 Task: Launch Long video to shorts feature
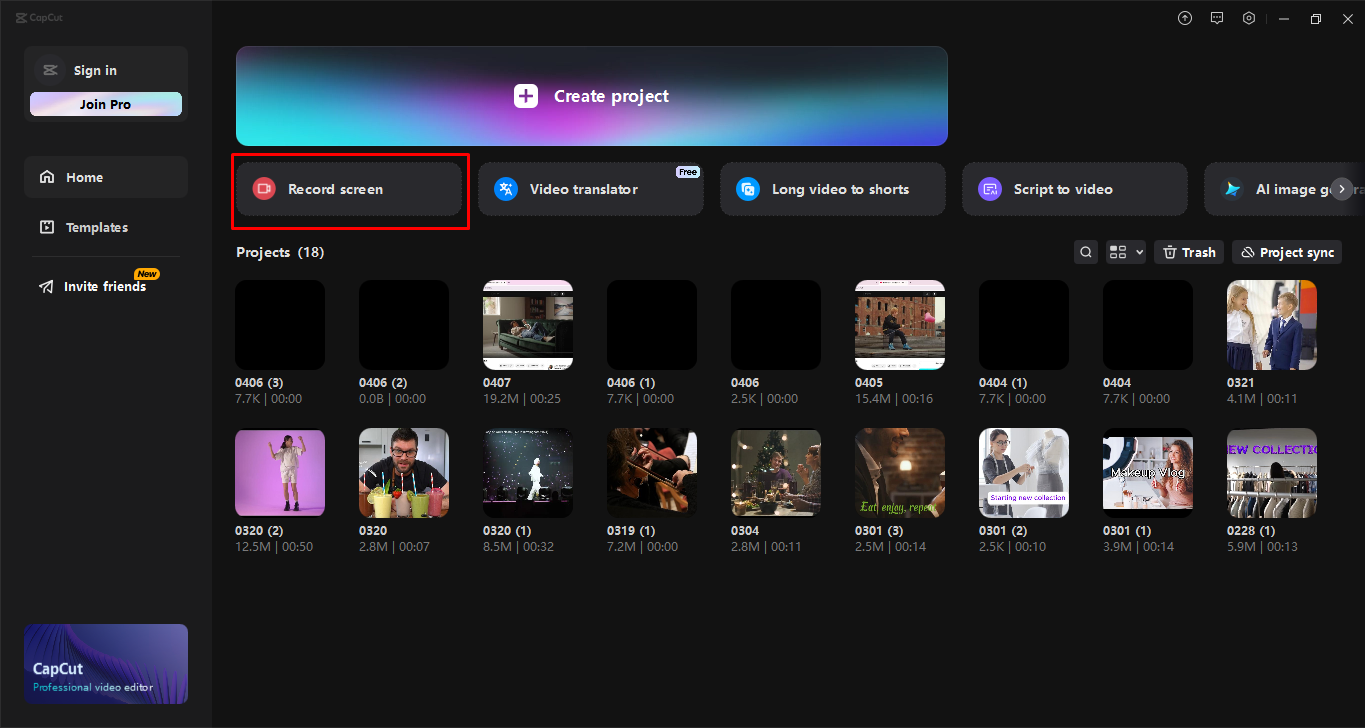pyautogui.click(x=832, y=188)
